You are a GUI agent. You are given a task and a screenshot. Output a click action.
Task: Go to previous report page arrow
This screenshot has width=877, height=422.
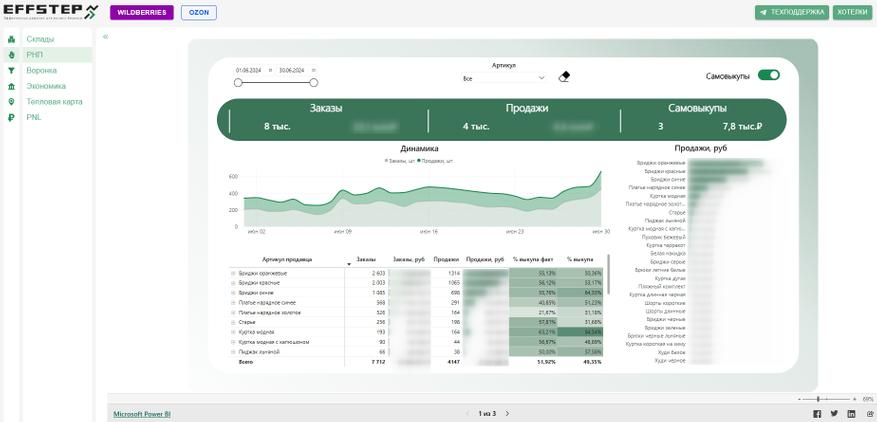click(x=468, y=414)
